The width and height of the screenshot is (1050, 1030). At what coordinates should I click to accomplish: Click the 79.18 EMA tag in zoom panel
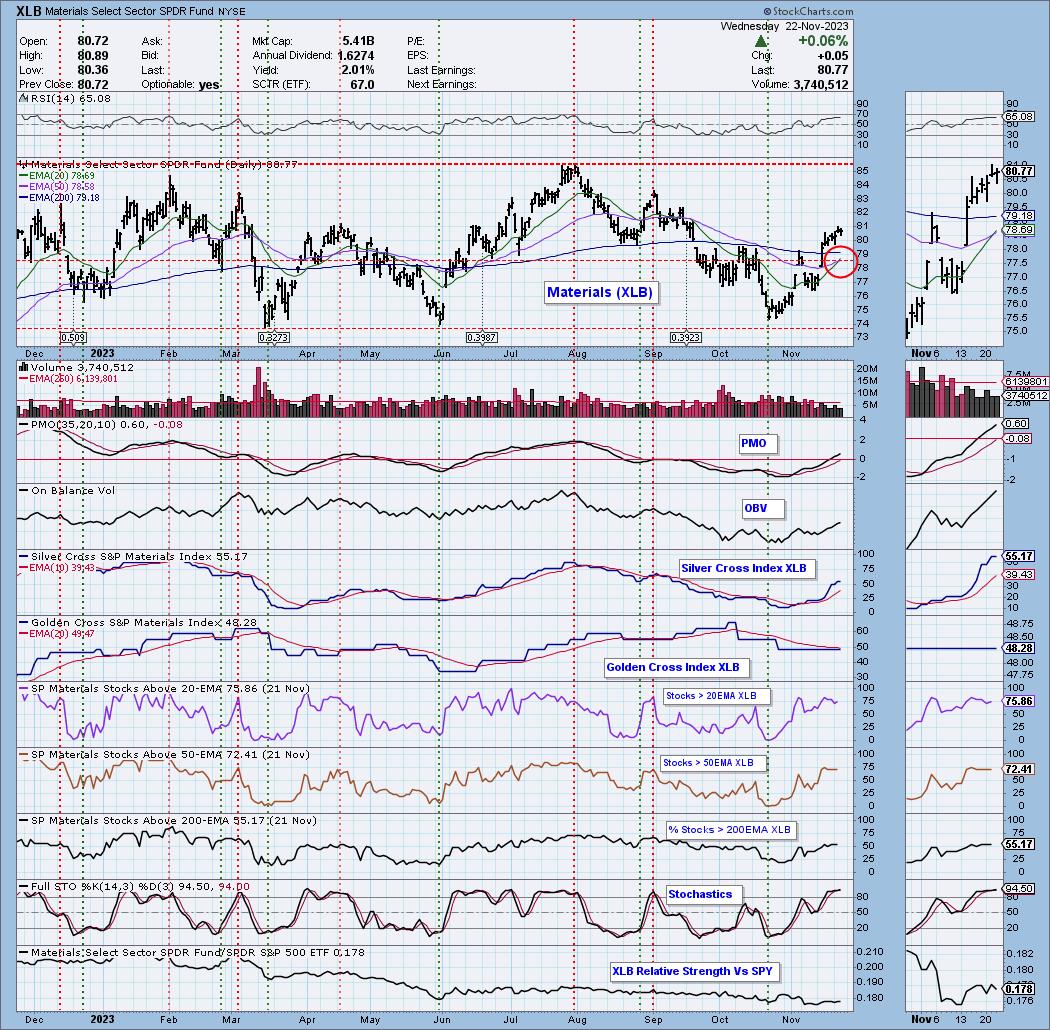1019,216
